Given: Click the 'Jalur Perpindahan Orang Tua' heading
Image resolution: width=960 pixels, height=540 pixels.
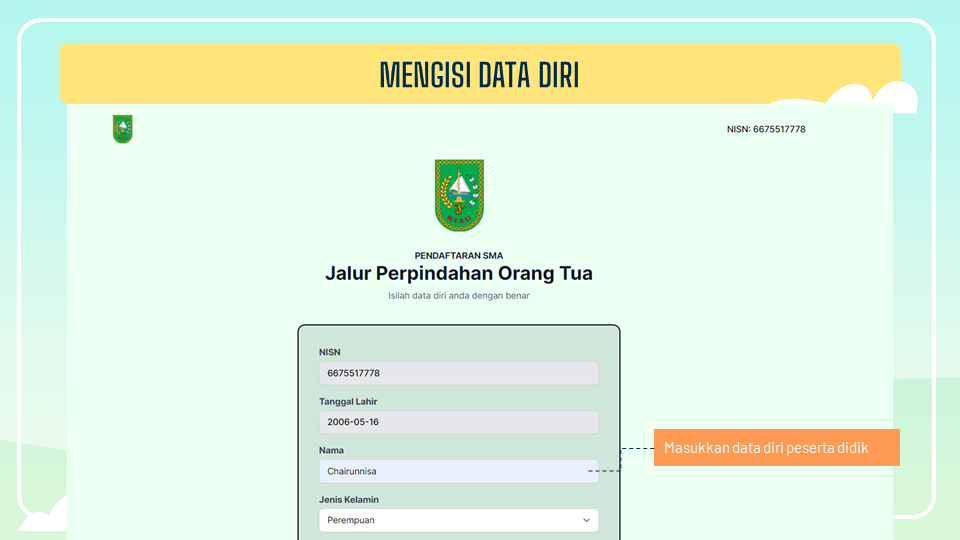Looking at the screenshot, I should 458,273.
